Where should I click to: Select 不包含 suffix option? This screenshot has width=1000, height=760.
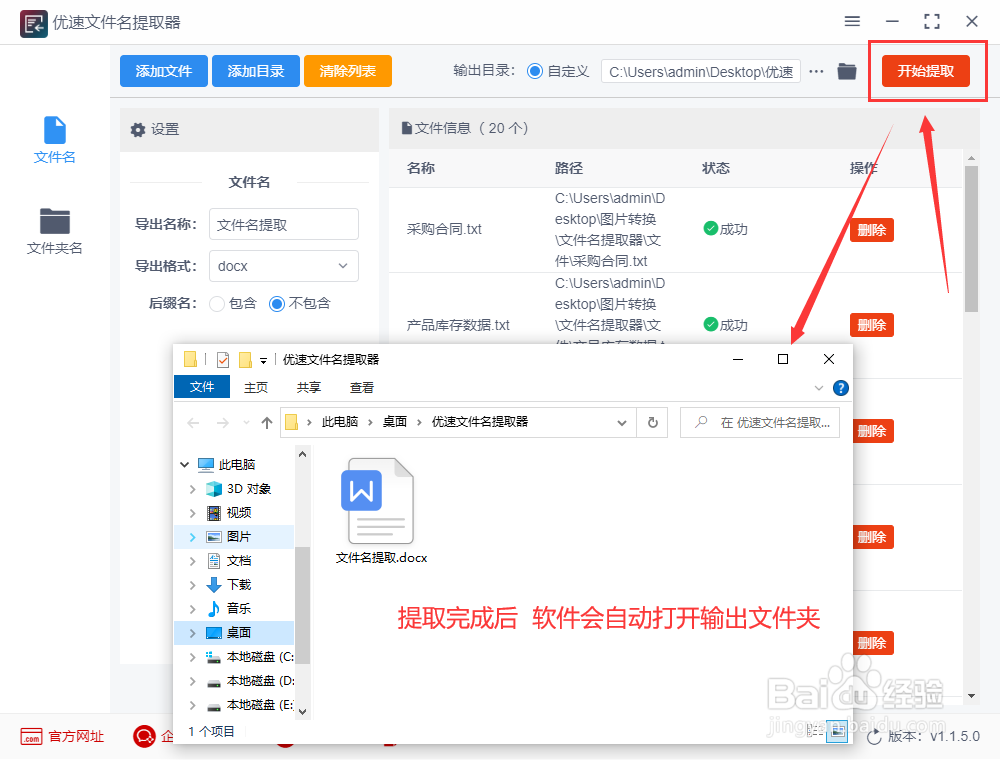(277, 304)
